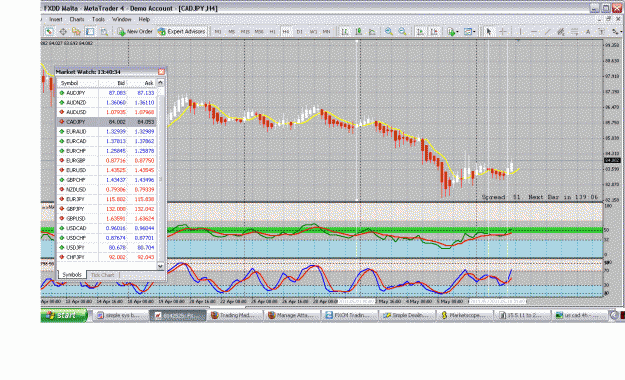Open the Strategy Tester icon
The width and height of the screenshot is (625, 380).
coord(104,32)
